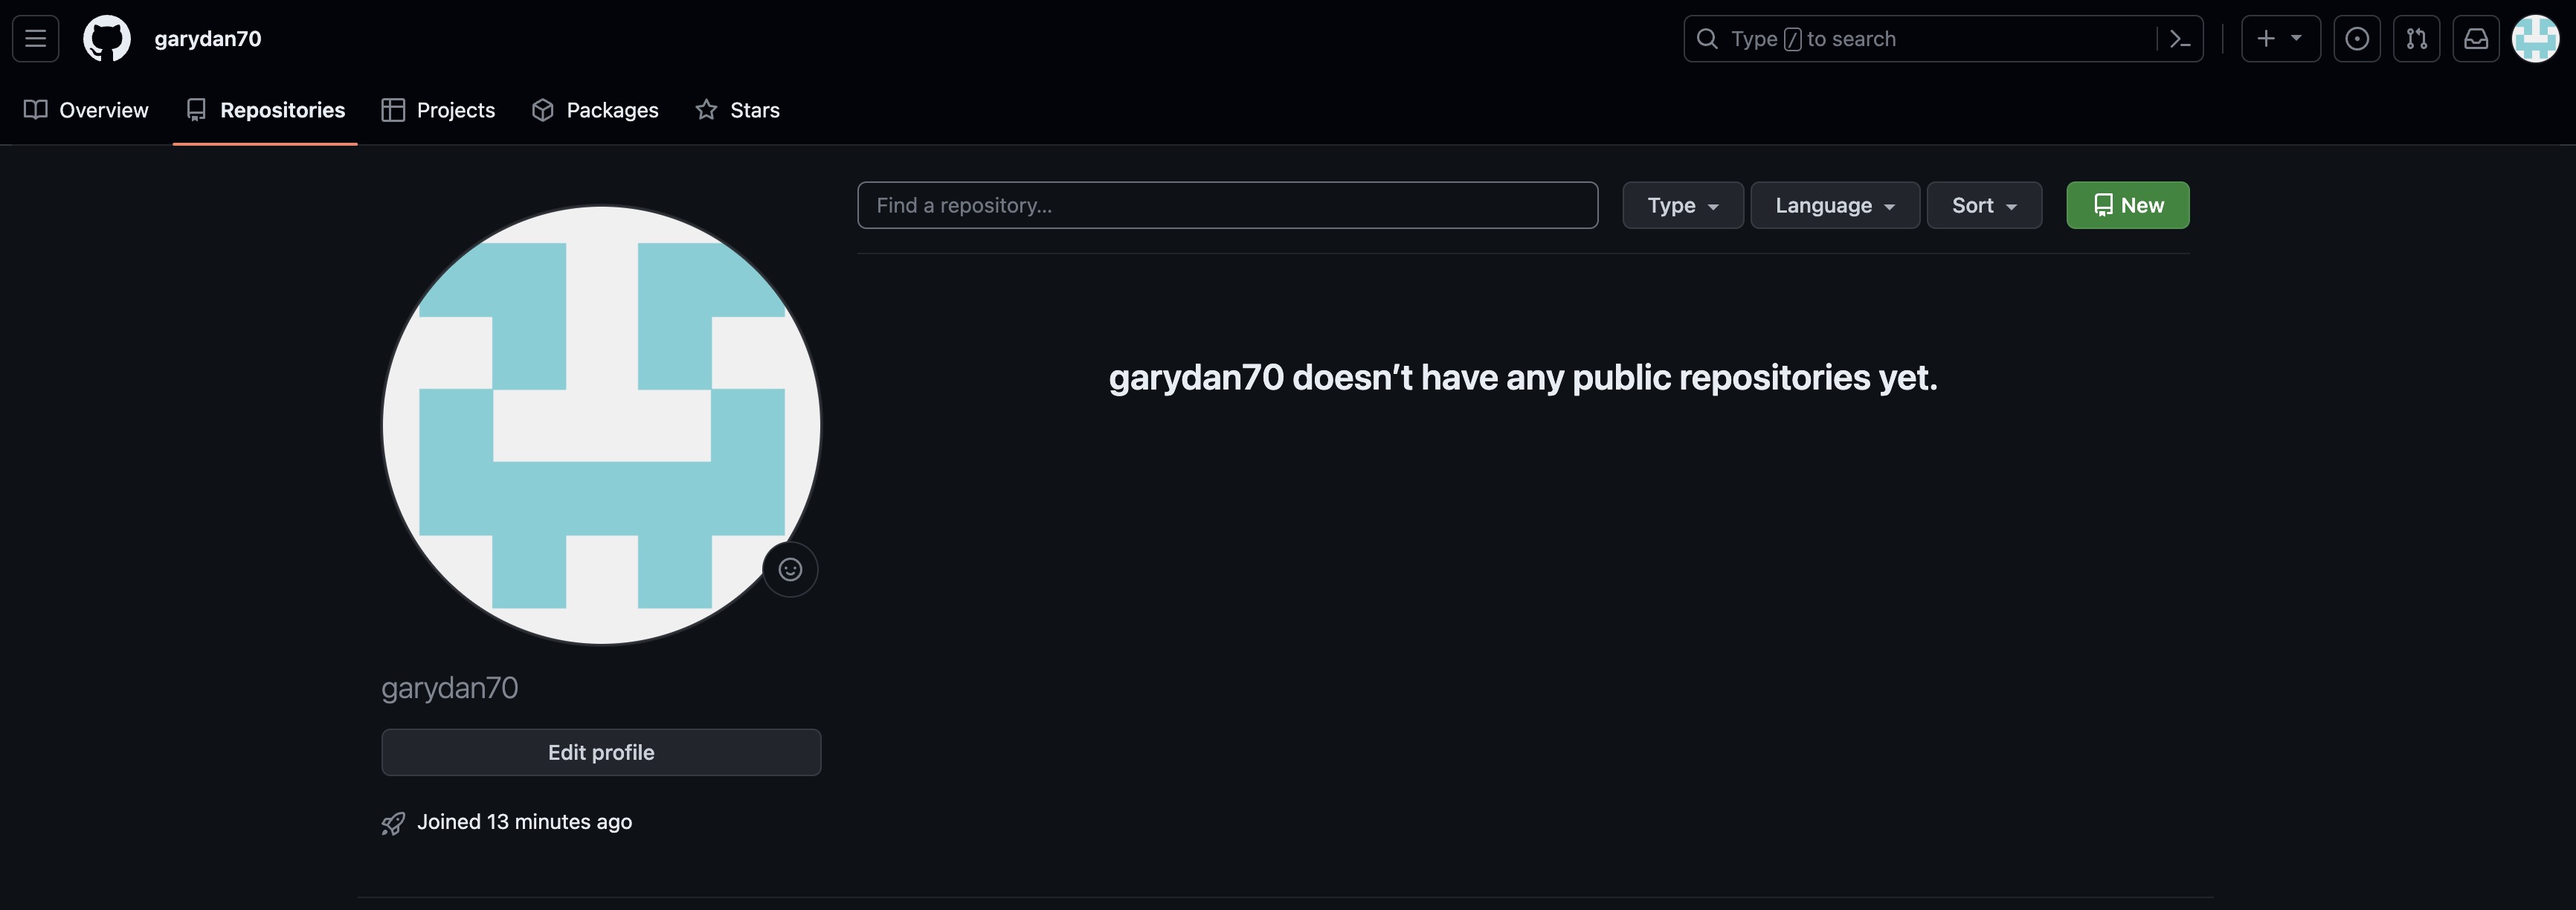Switch to the Overview tab

click(x=87, y=110)
